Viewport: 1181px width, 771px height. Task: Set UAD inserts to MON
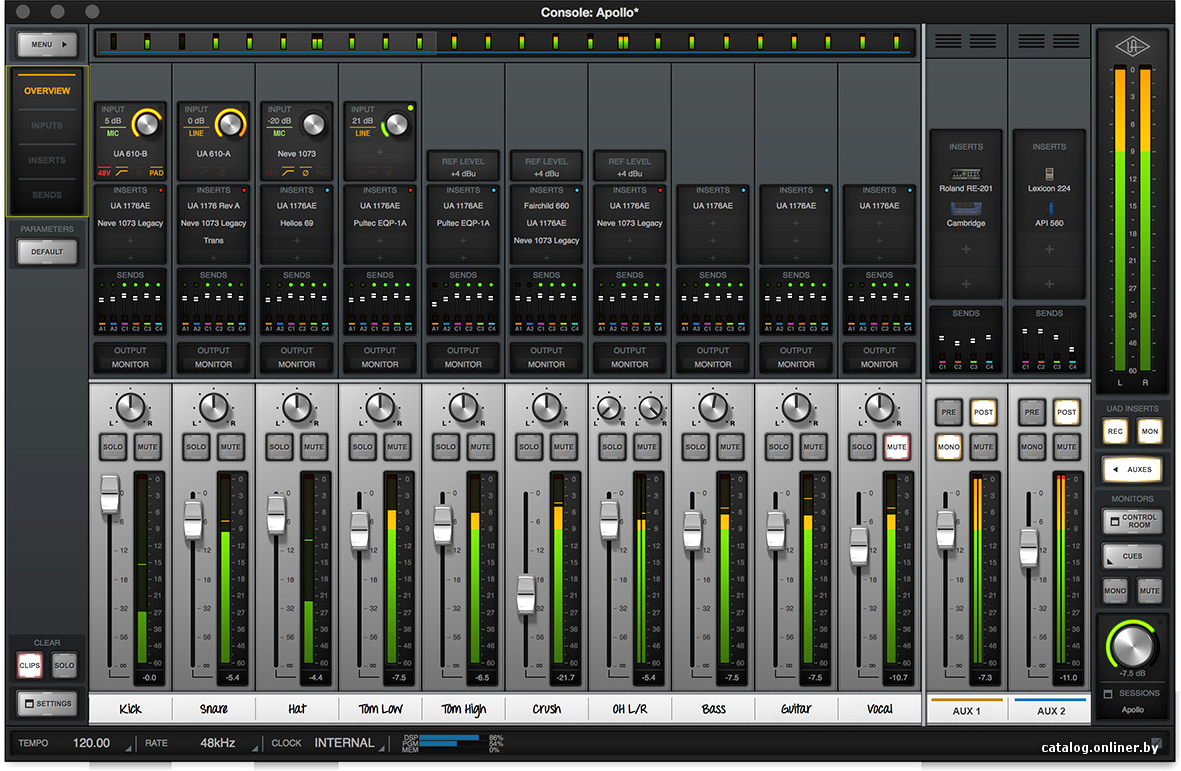[1149, 431]
